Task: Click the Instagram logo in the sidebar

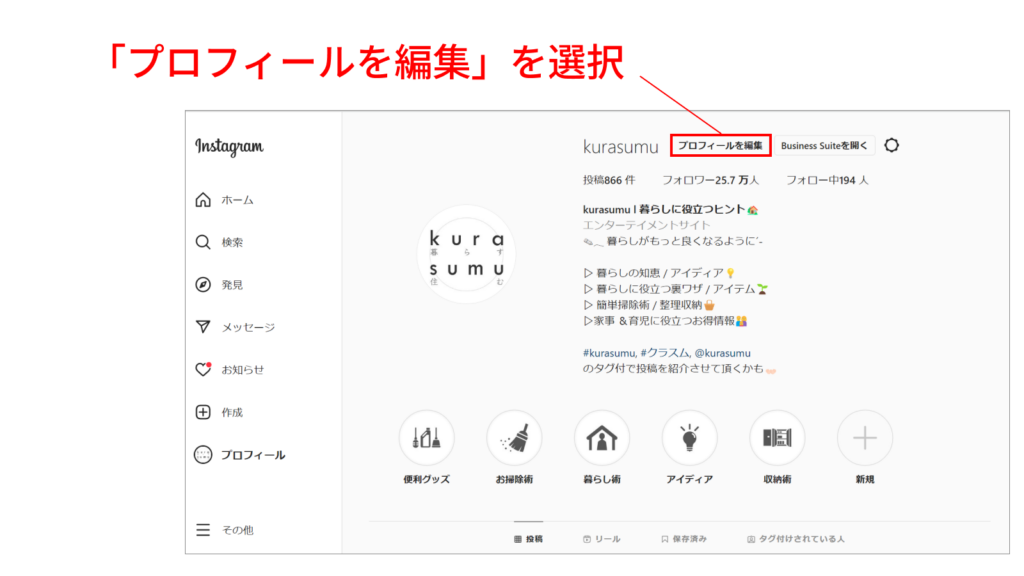Action: point(229,146)
